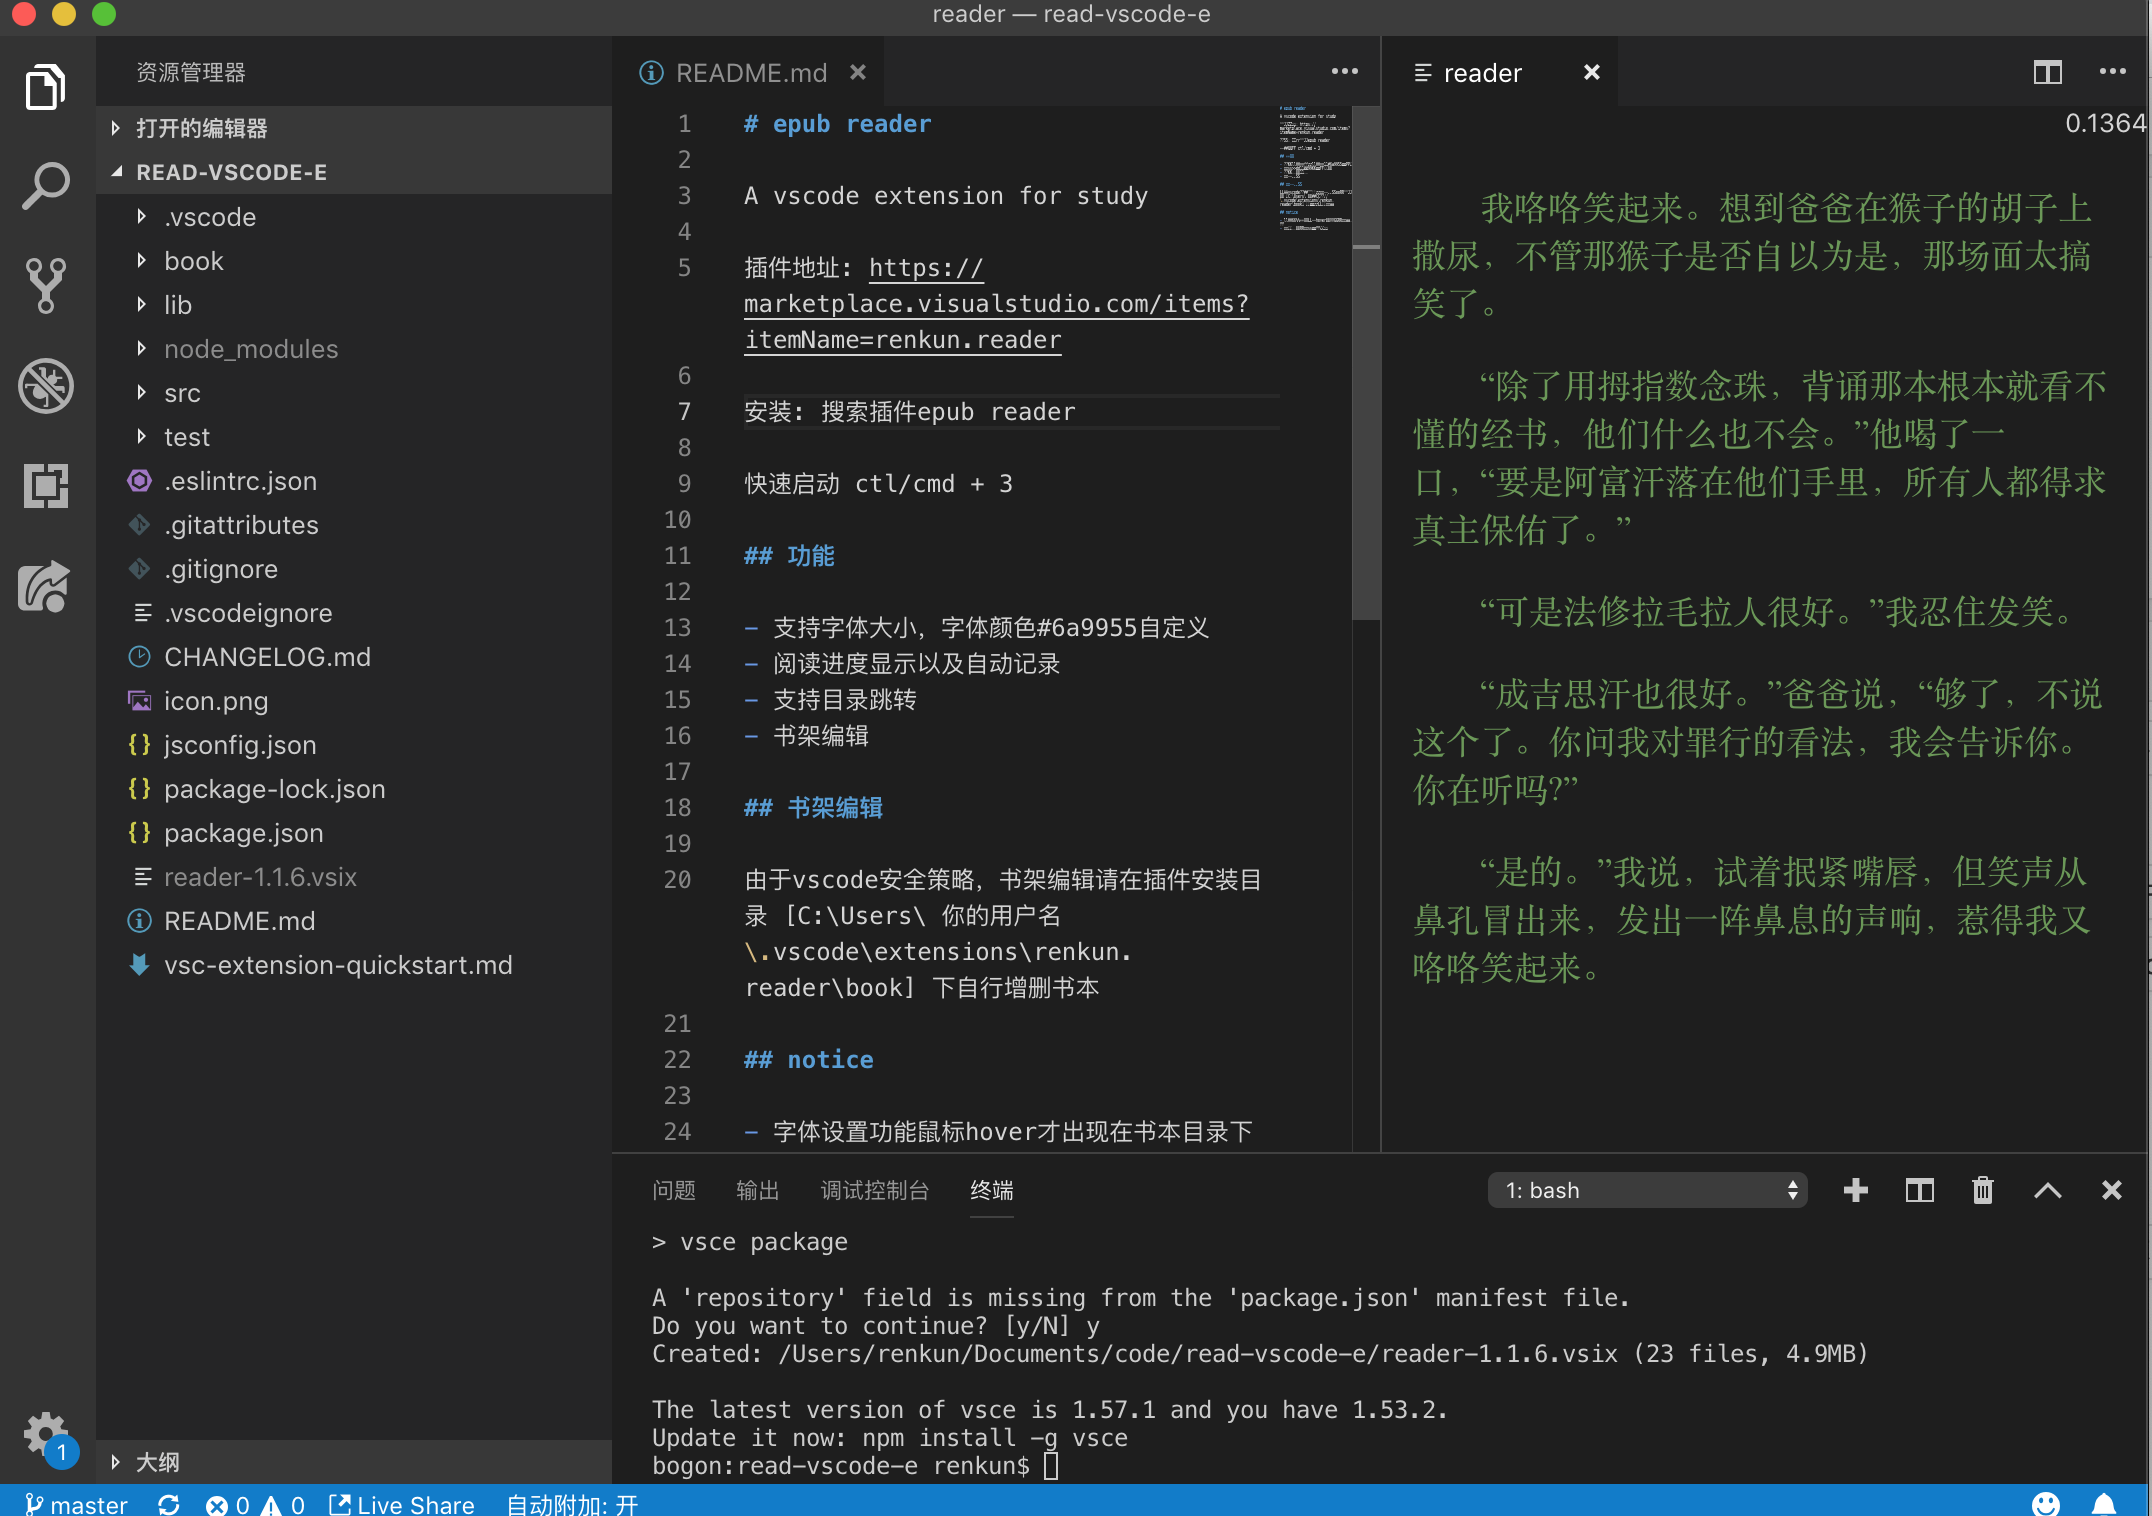Open the 1: bash terminal dropdown

[x=1647, y=1190]
